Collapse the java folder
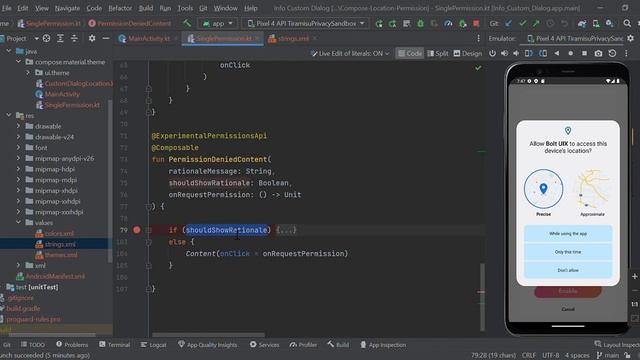This screenshot has width=640, height=360. pos(9,51)
